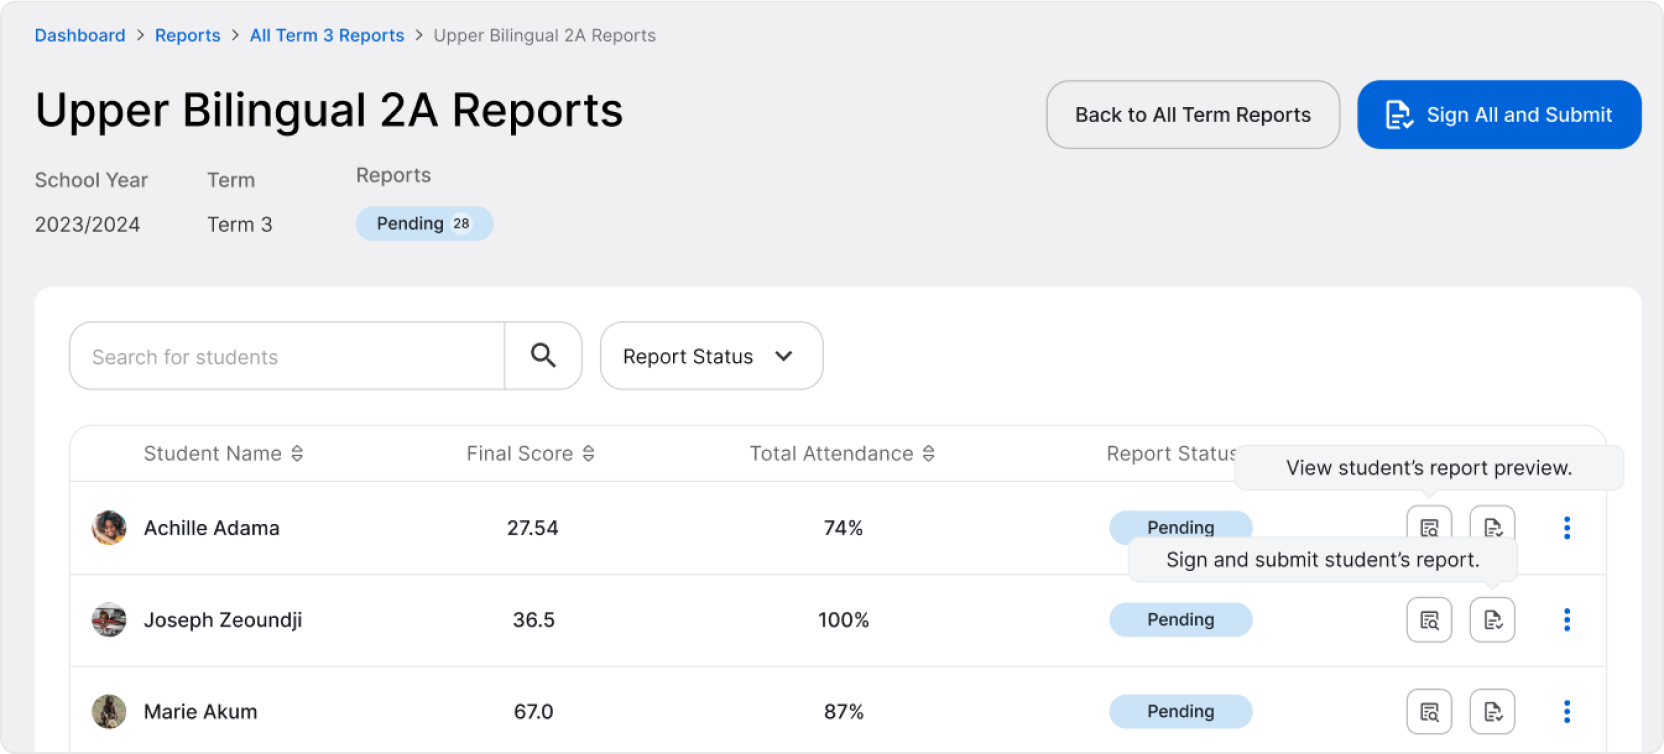Image resolution: width=1664 pixels, height=754 pixels.
Task: Click Back to All Term Reports button
Action: (1192, 115)
